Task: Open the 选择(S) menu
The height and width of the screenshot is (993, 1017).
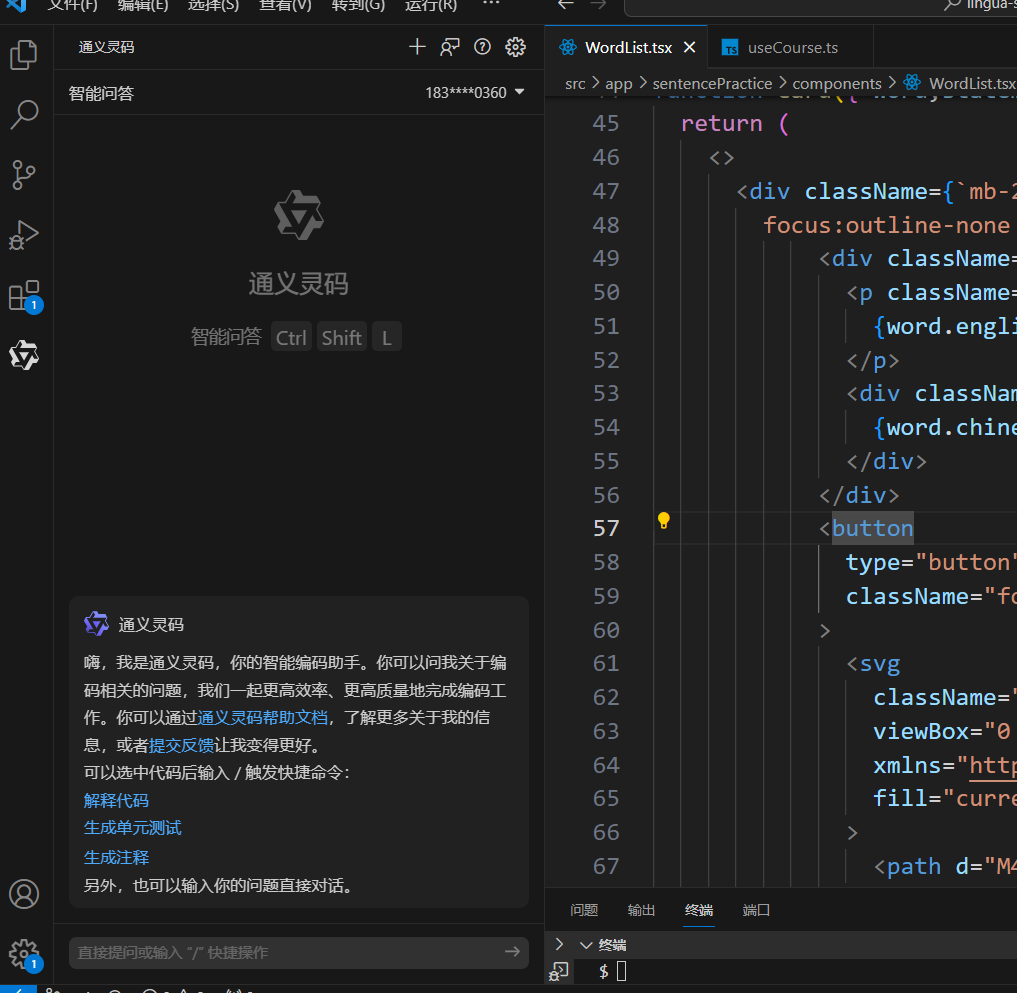Action: point(213,5)
